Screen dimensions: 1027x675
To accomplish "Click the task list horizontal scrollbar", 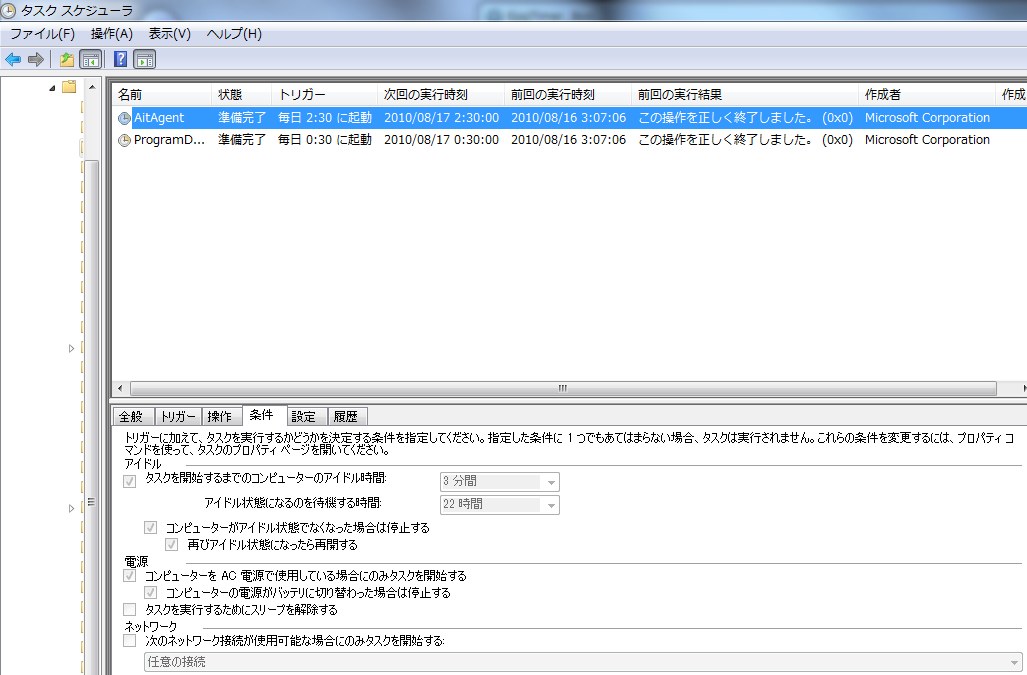I will 562,388.
